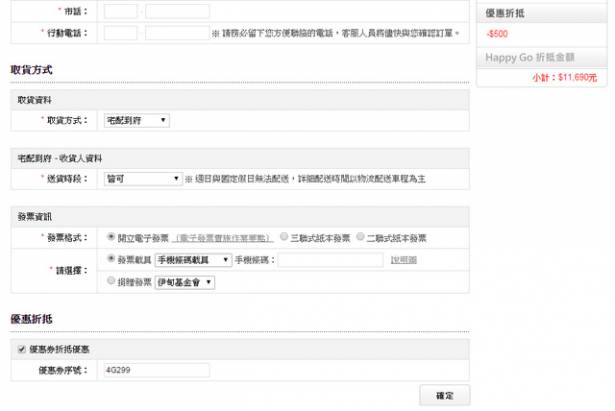Click the 確定 button
Image resolution: width=615 pixels, height=411 pixels.
(x=445, y=395)
